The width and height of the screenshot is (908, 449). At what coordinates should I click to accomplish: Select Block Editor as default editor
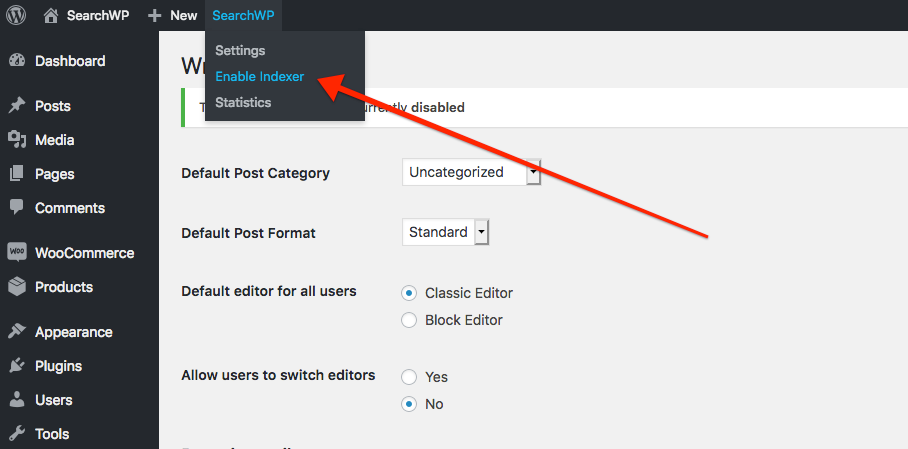tap(409, 320)
